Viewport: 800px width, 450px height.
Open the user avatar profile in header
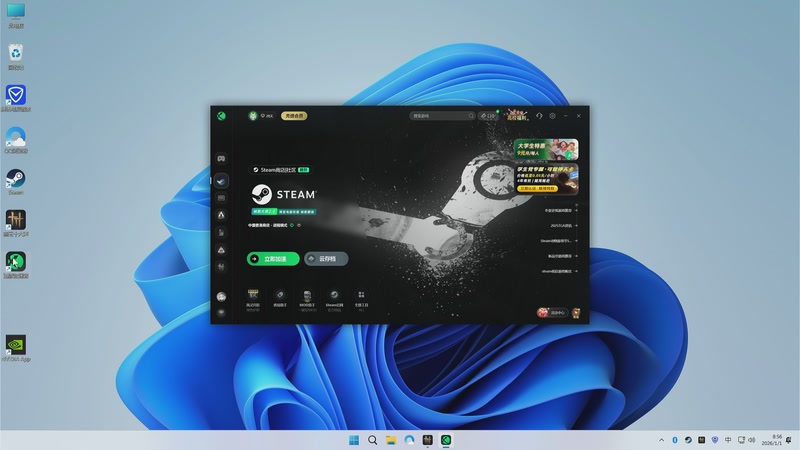point(253,116)
